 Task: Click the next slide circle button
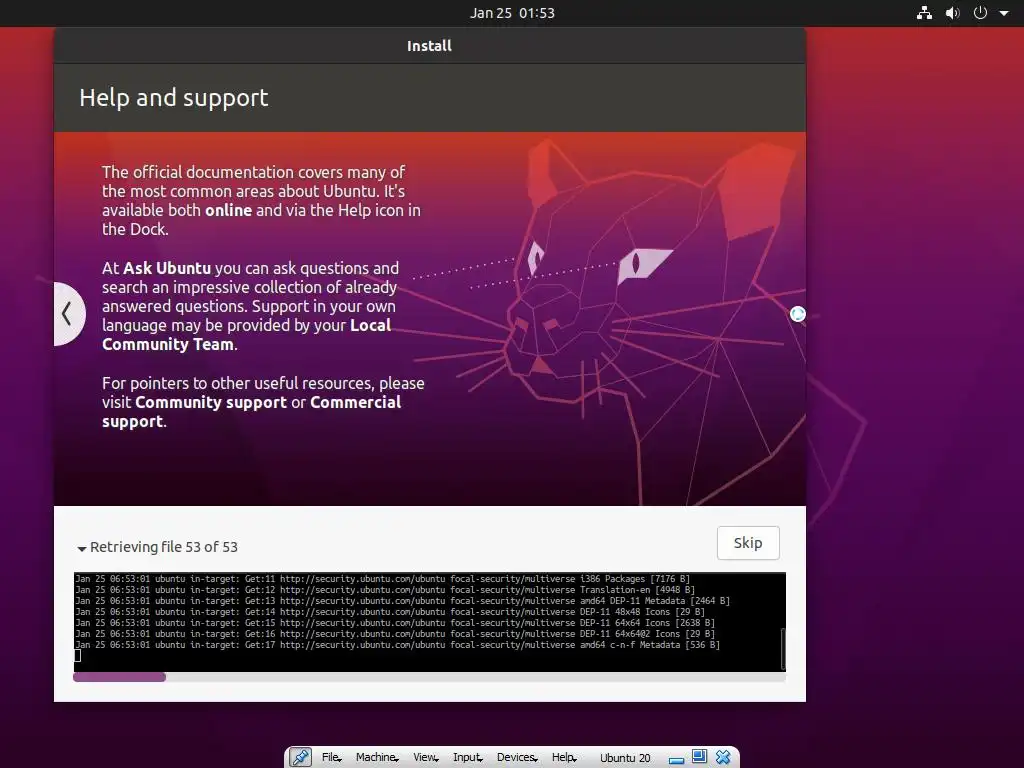[797, 314]
